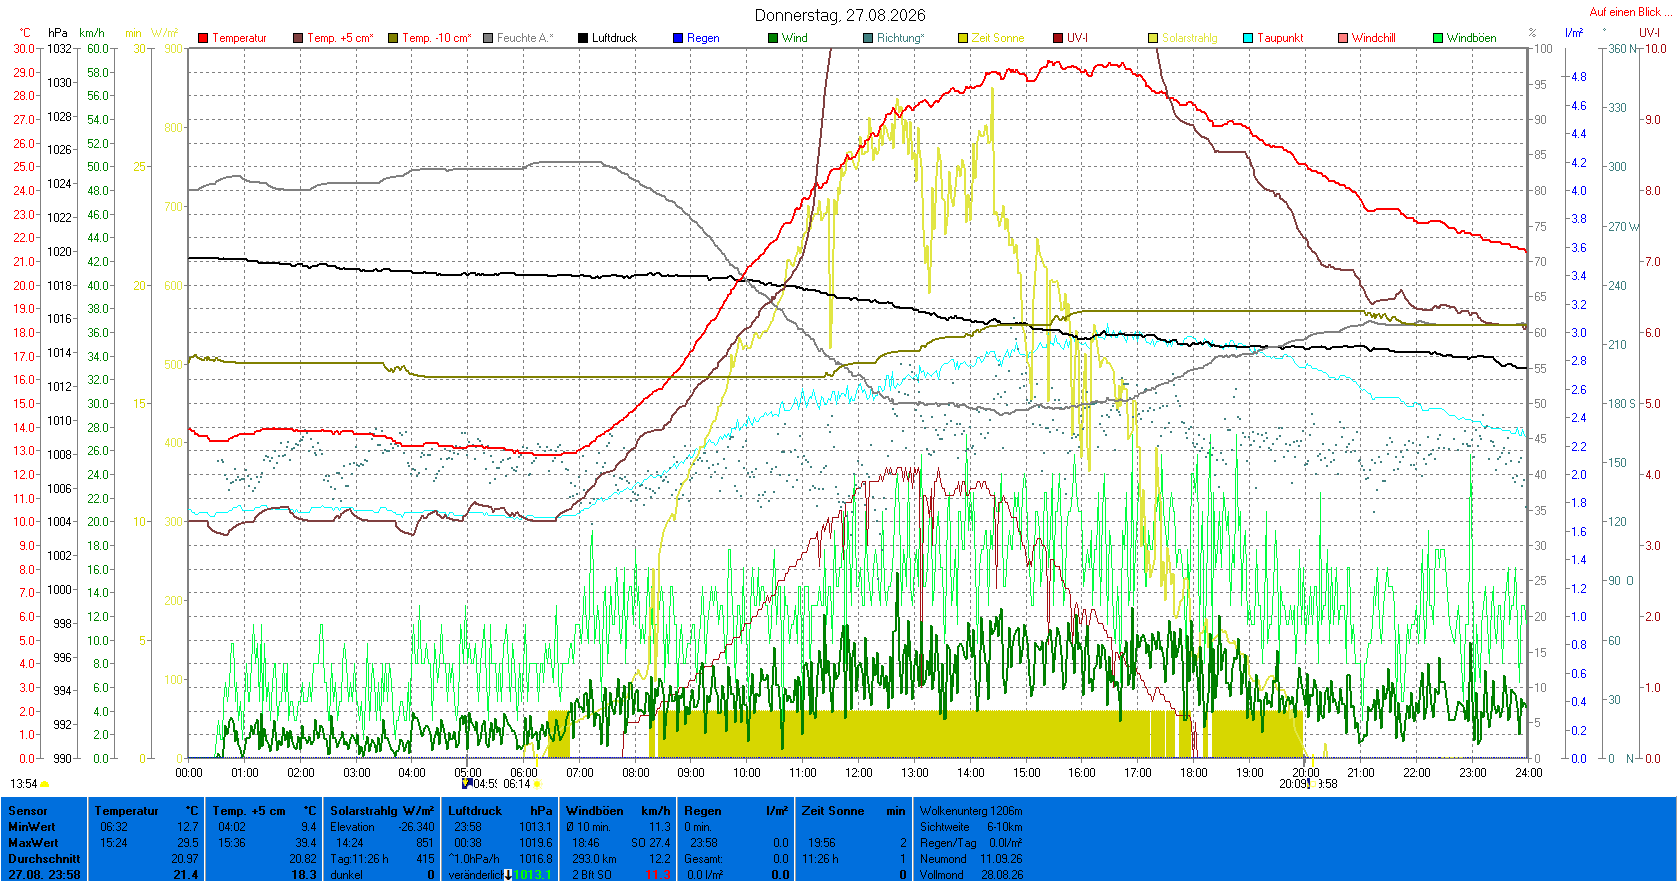Click the bright green Windböen legend swatch

[1438, 38]
